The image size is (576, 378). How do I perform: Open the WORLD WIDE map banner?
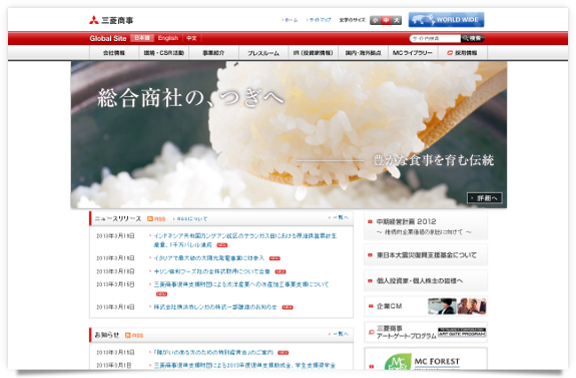coord(446,20)
